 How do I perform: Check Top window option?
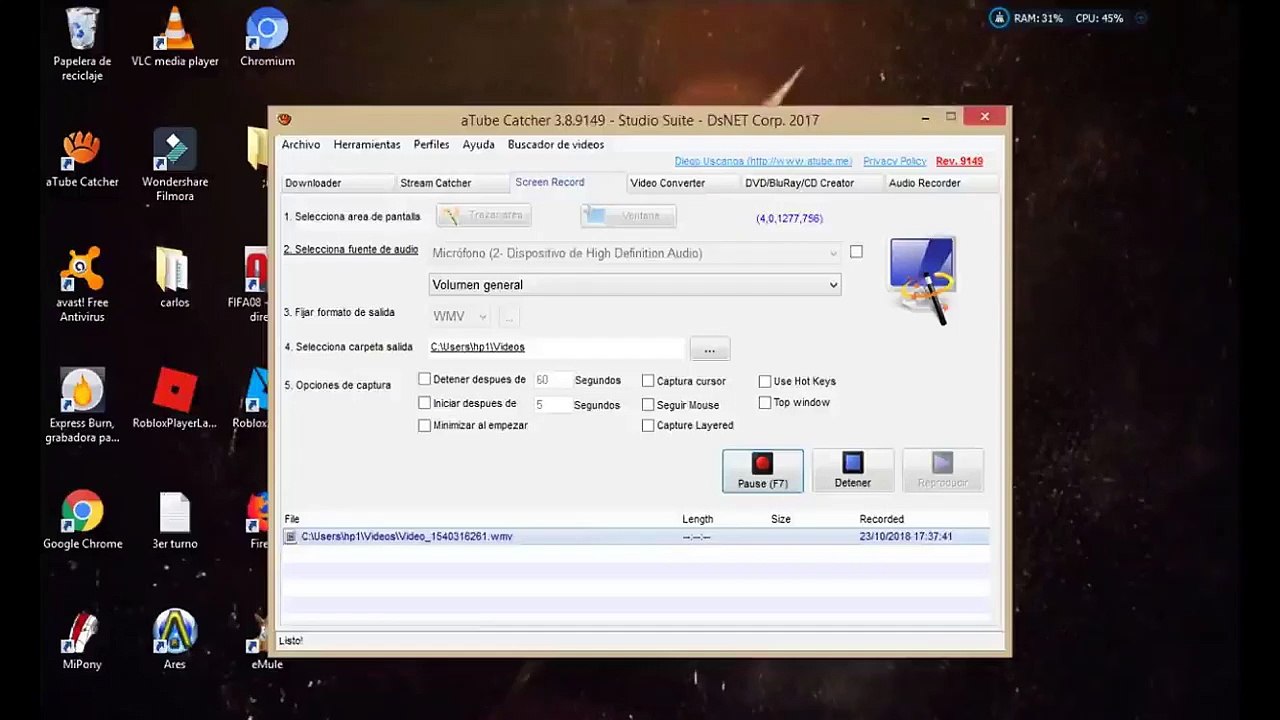tap(765, 402)
